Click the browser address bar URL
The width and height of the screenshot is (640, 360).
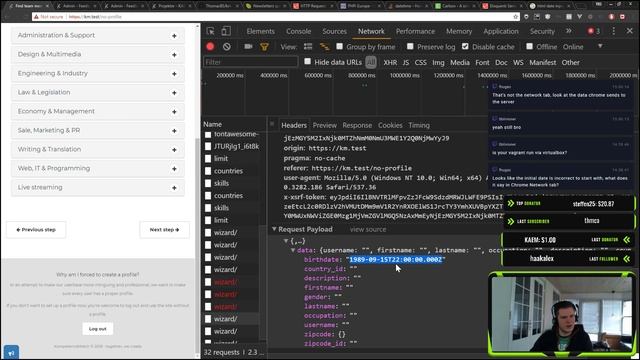pos(95,17)
